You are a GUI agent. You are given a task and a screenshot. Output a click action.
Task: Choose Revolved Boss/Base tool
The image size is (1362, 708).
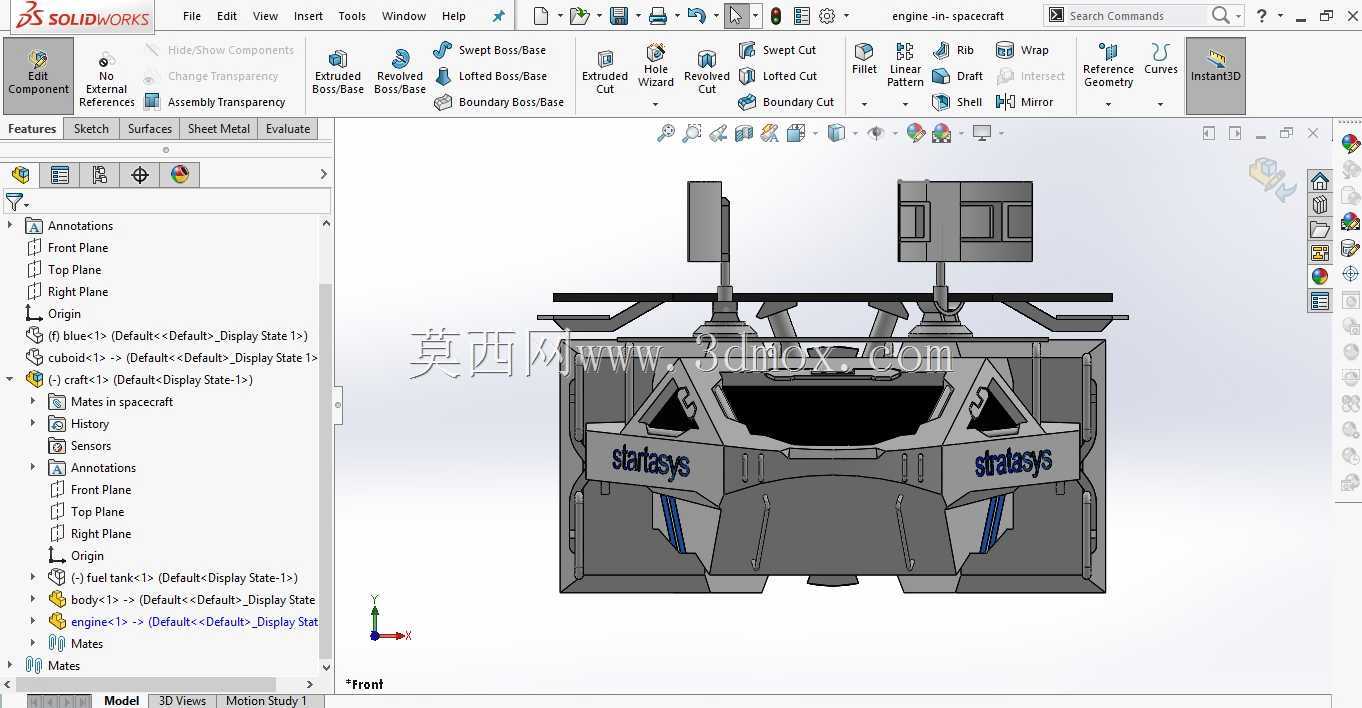click(400, 73)
